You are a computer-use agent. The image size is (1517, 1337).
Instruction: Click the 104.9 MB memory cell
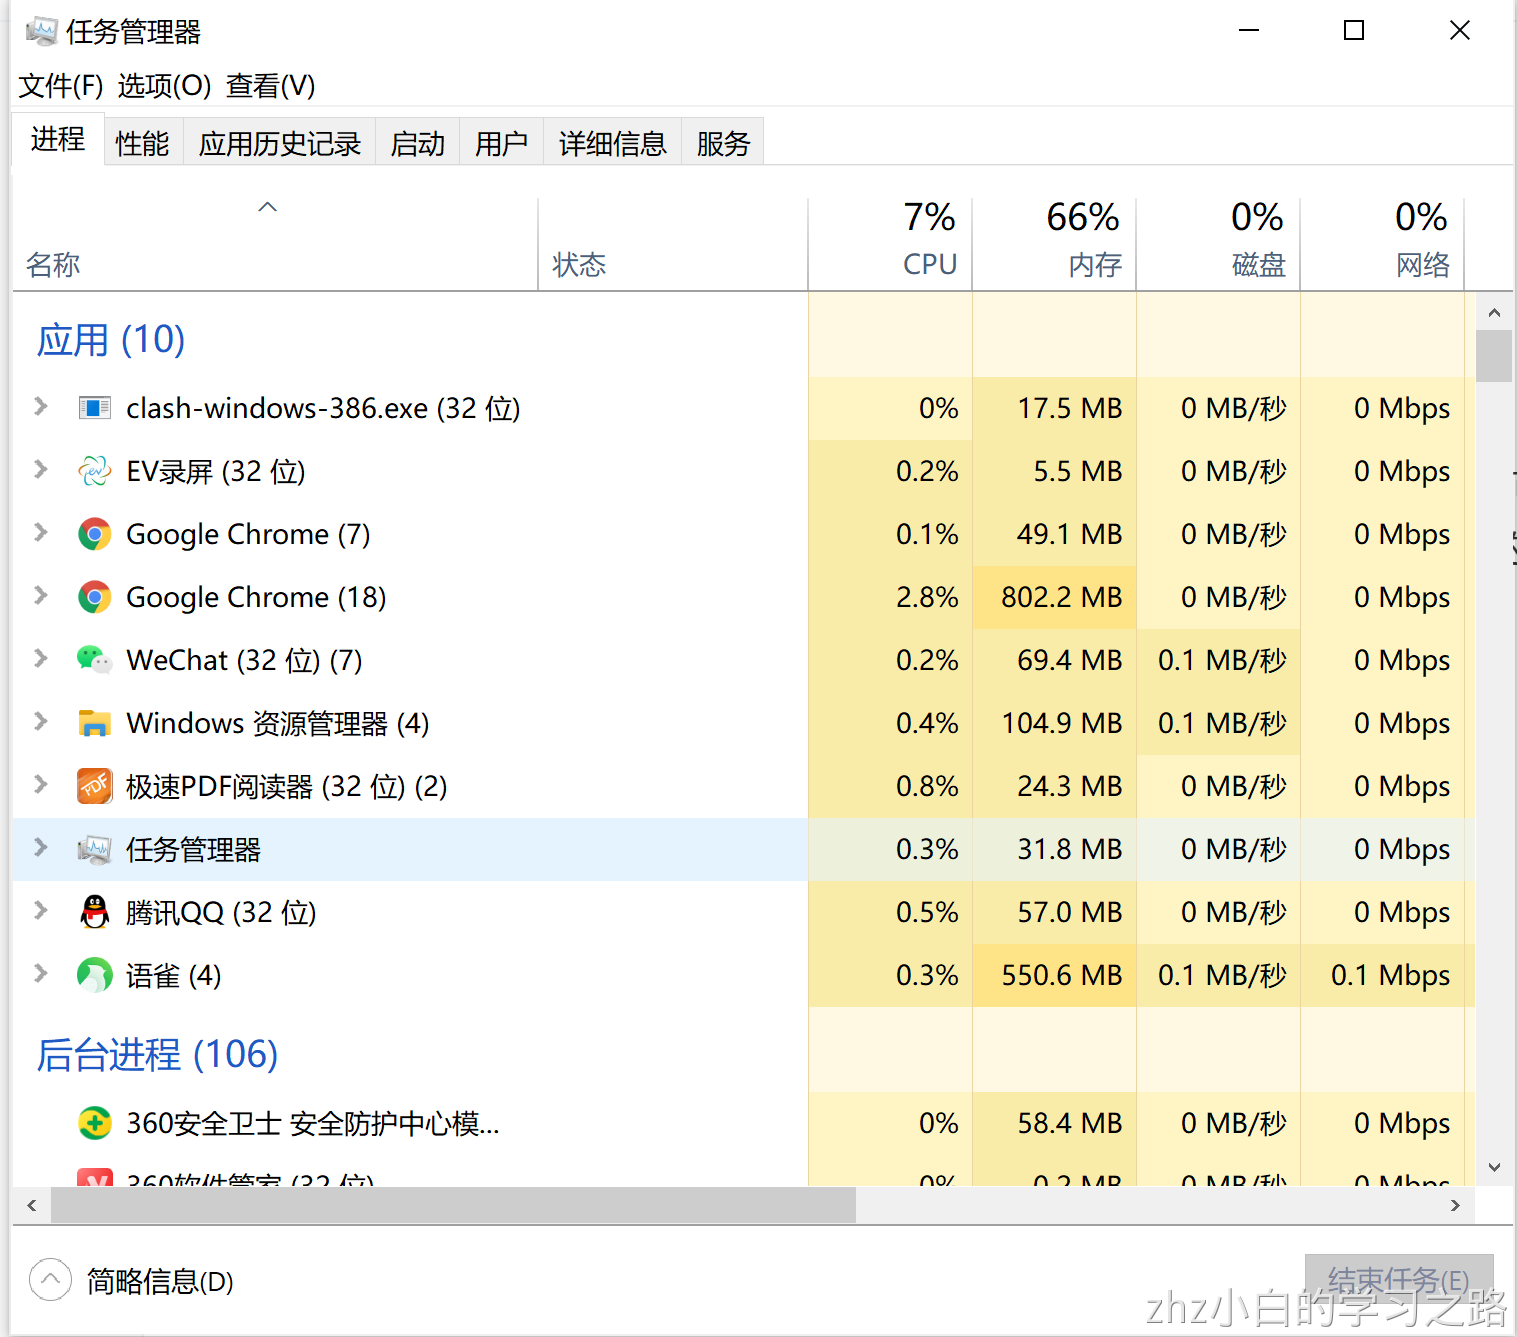click(x=1054, y=723)
